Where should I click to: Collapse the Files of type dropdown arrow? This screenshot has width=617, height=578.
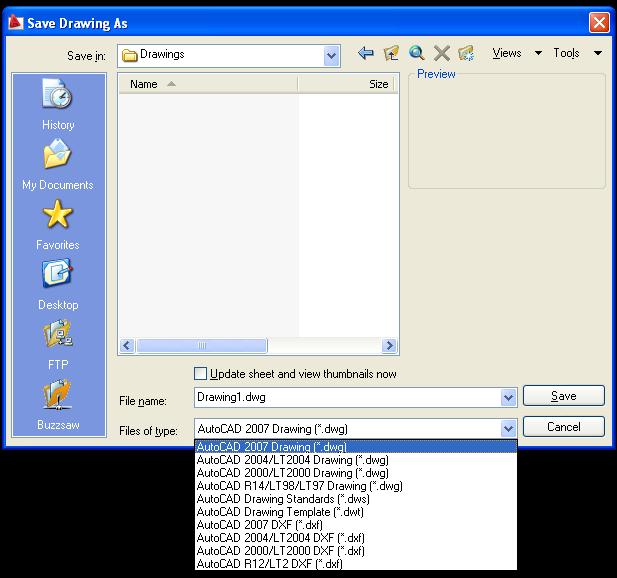[x=508, y=428]
